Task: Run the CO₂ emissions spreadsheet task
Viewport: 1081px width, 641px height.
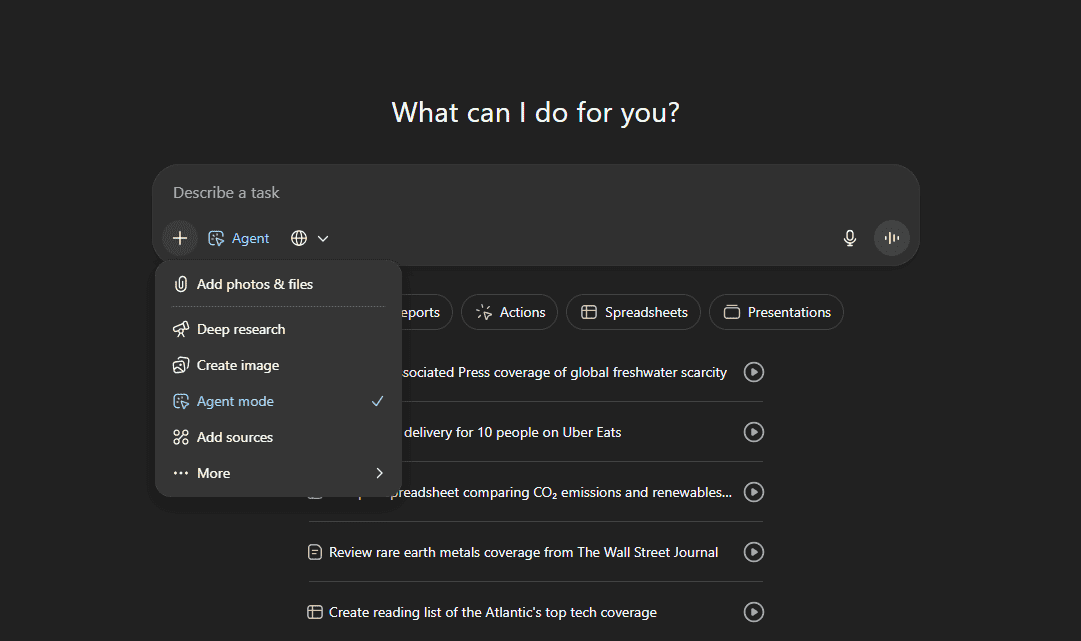Action: (754, 492)
